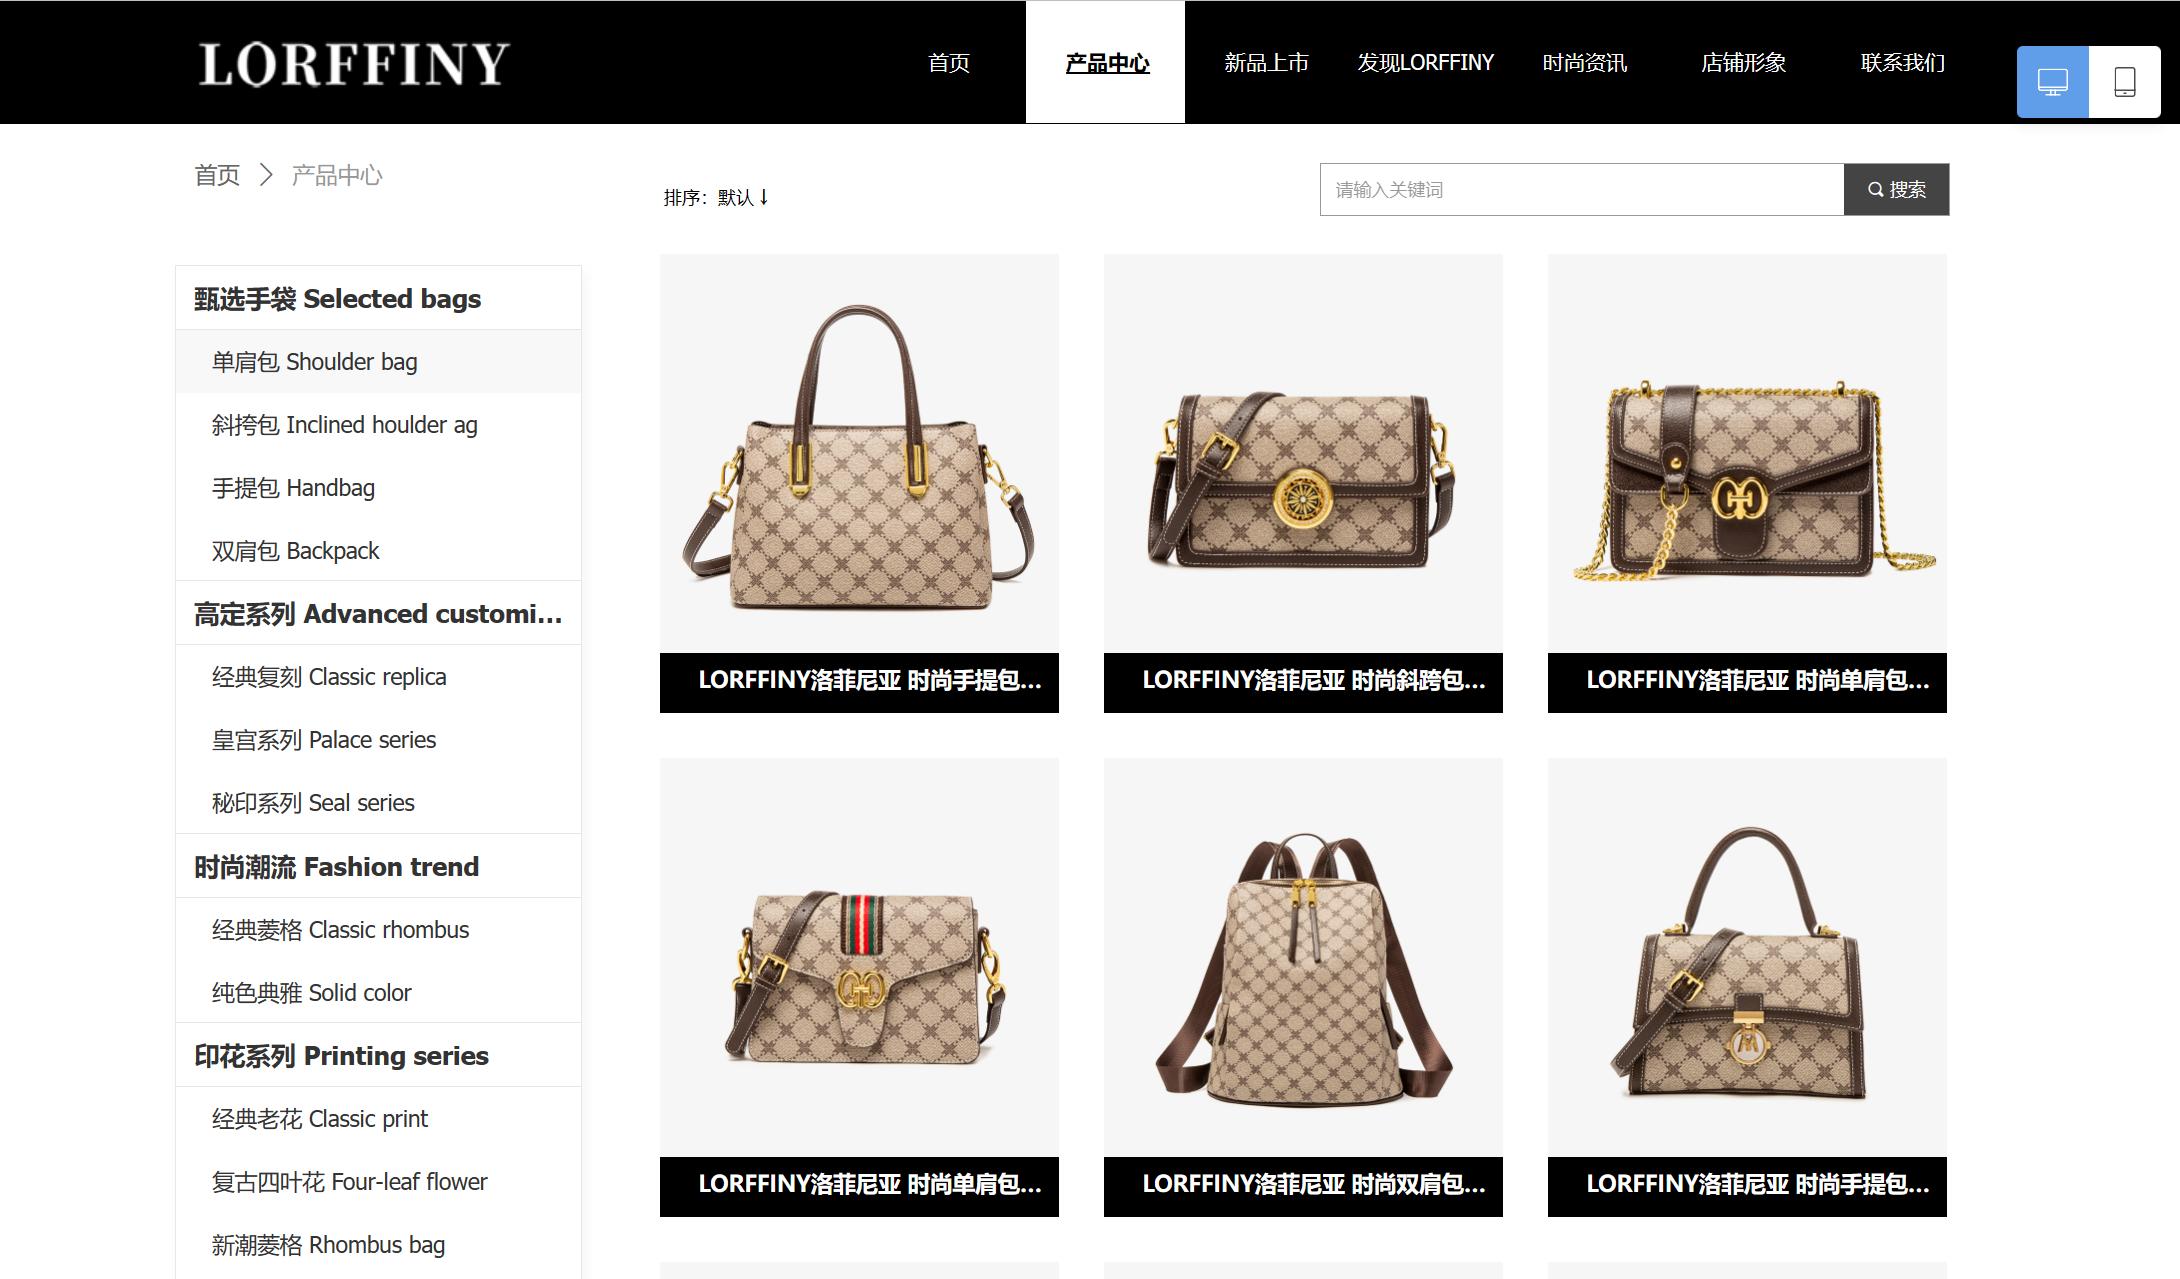The image size is (2180, 1279).
Task: Expand Fashion trend category header
Action: [378, 866]
